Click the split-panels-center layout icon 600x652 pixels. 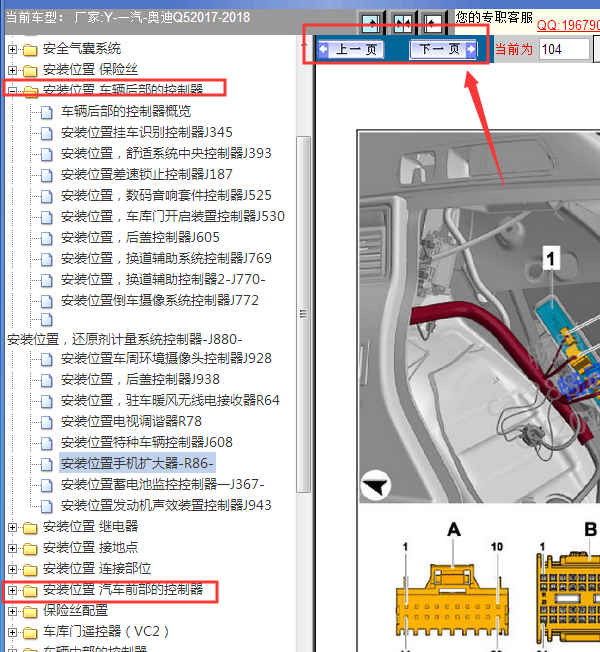click(402, 23)
